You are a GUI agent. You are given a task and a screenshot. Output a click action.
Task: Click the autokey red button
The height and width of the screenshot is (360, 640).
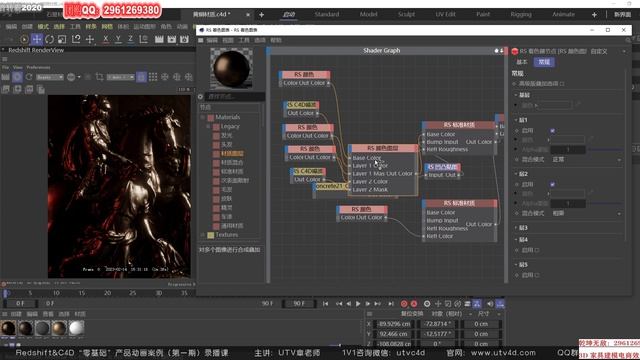[x=414, y=304]
